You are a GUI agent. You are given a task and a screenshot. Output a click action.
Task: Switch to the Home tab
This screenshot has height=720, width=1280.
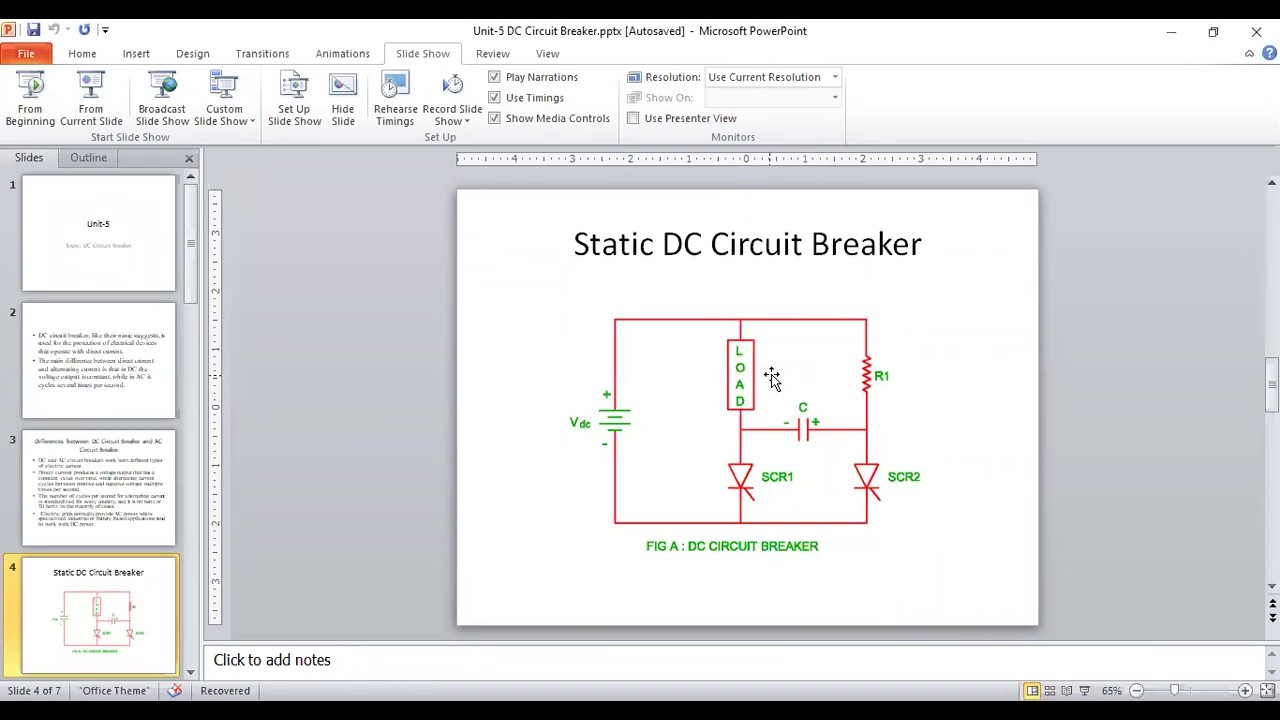(x=82, y=54)
